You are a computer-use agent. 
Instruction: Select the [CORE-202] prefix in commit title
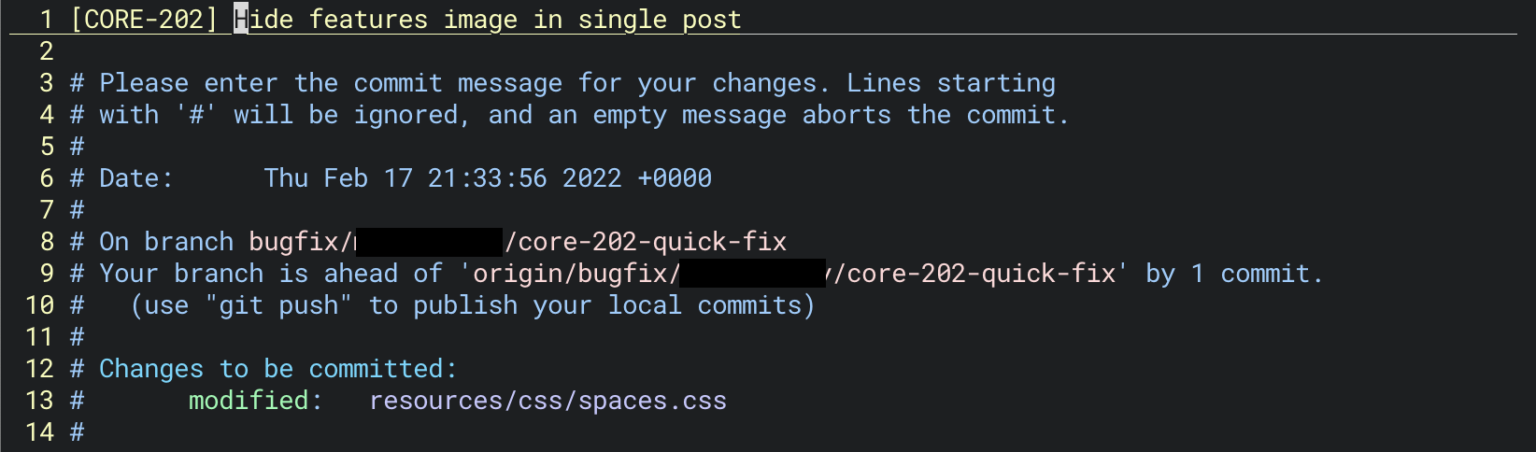144,19
